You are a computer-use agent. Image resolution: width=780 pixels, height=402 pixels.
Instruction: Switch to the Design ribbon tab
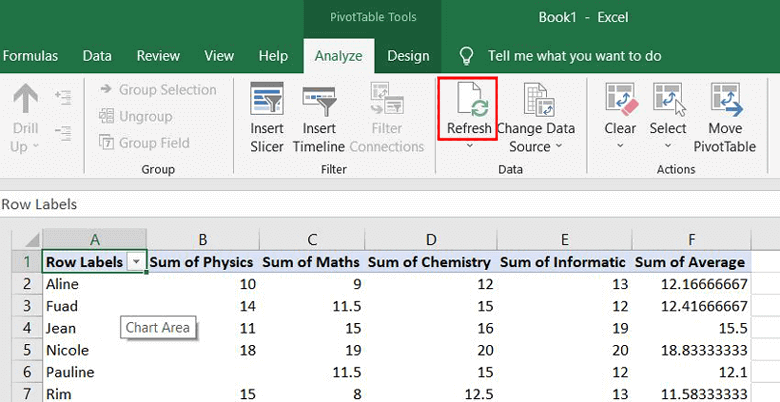click(408, 56)
